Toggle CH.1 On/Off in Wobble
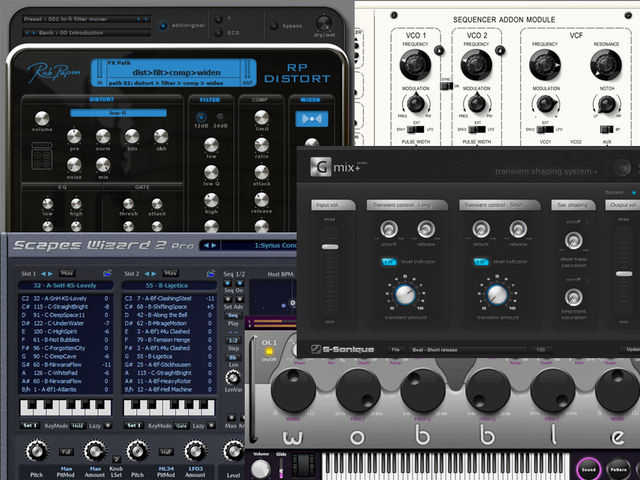 click(269, 351)
